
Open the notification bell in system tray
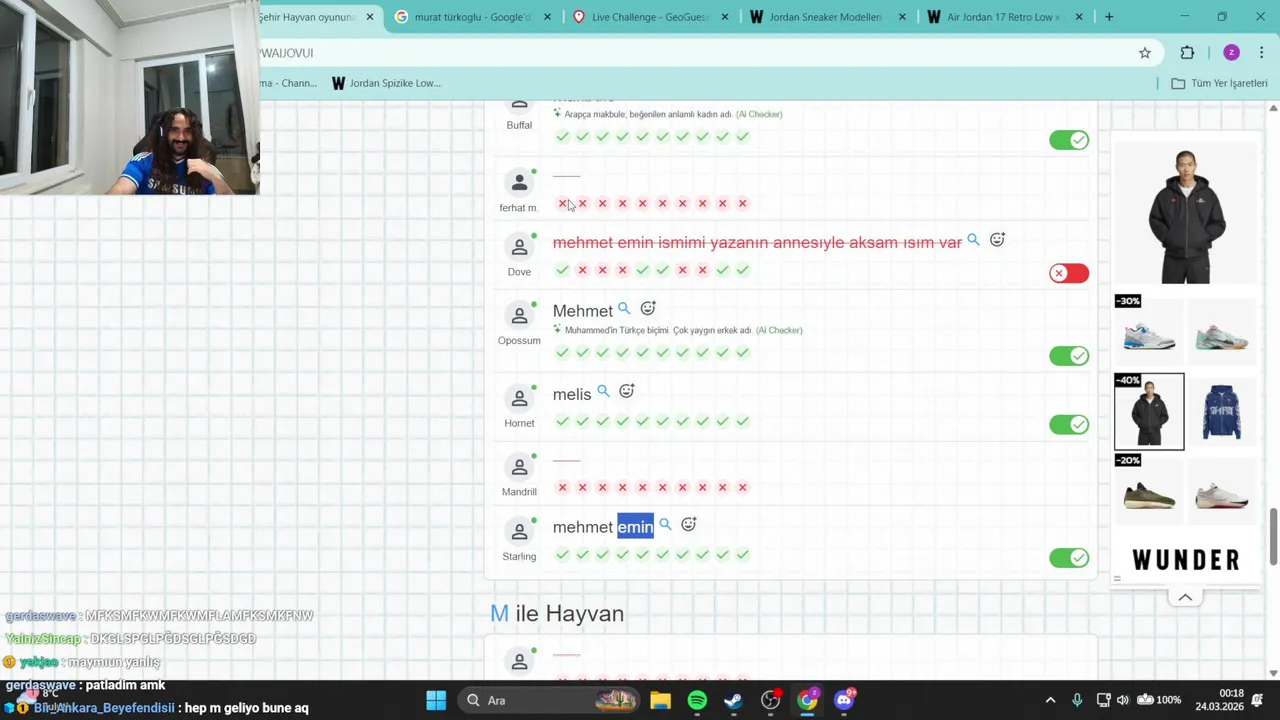1258,700
